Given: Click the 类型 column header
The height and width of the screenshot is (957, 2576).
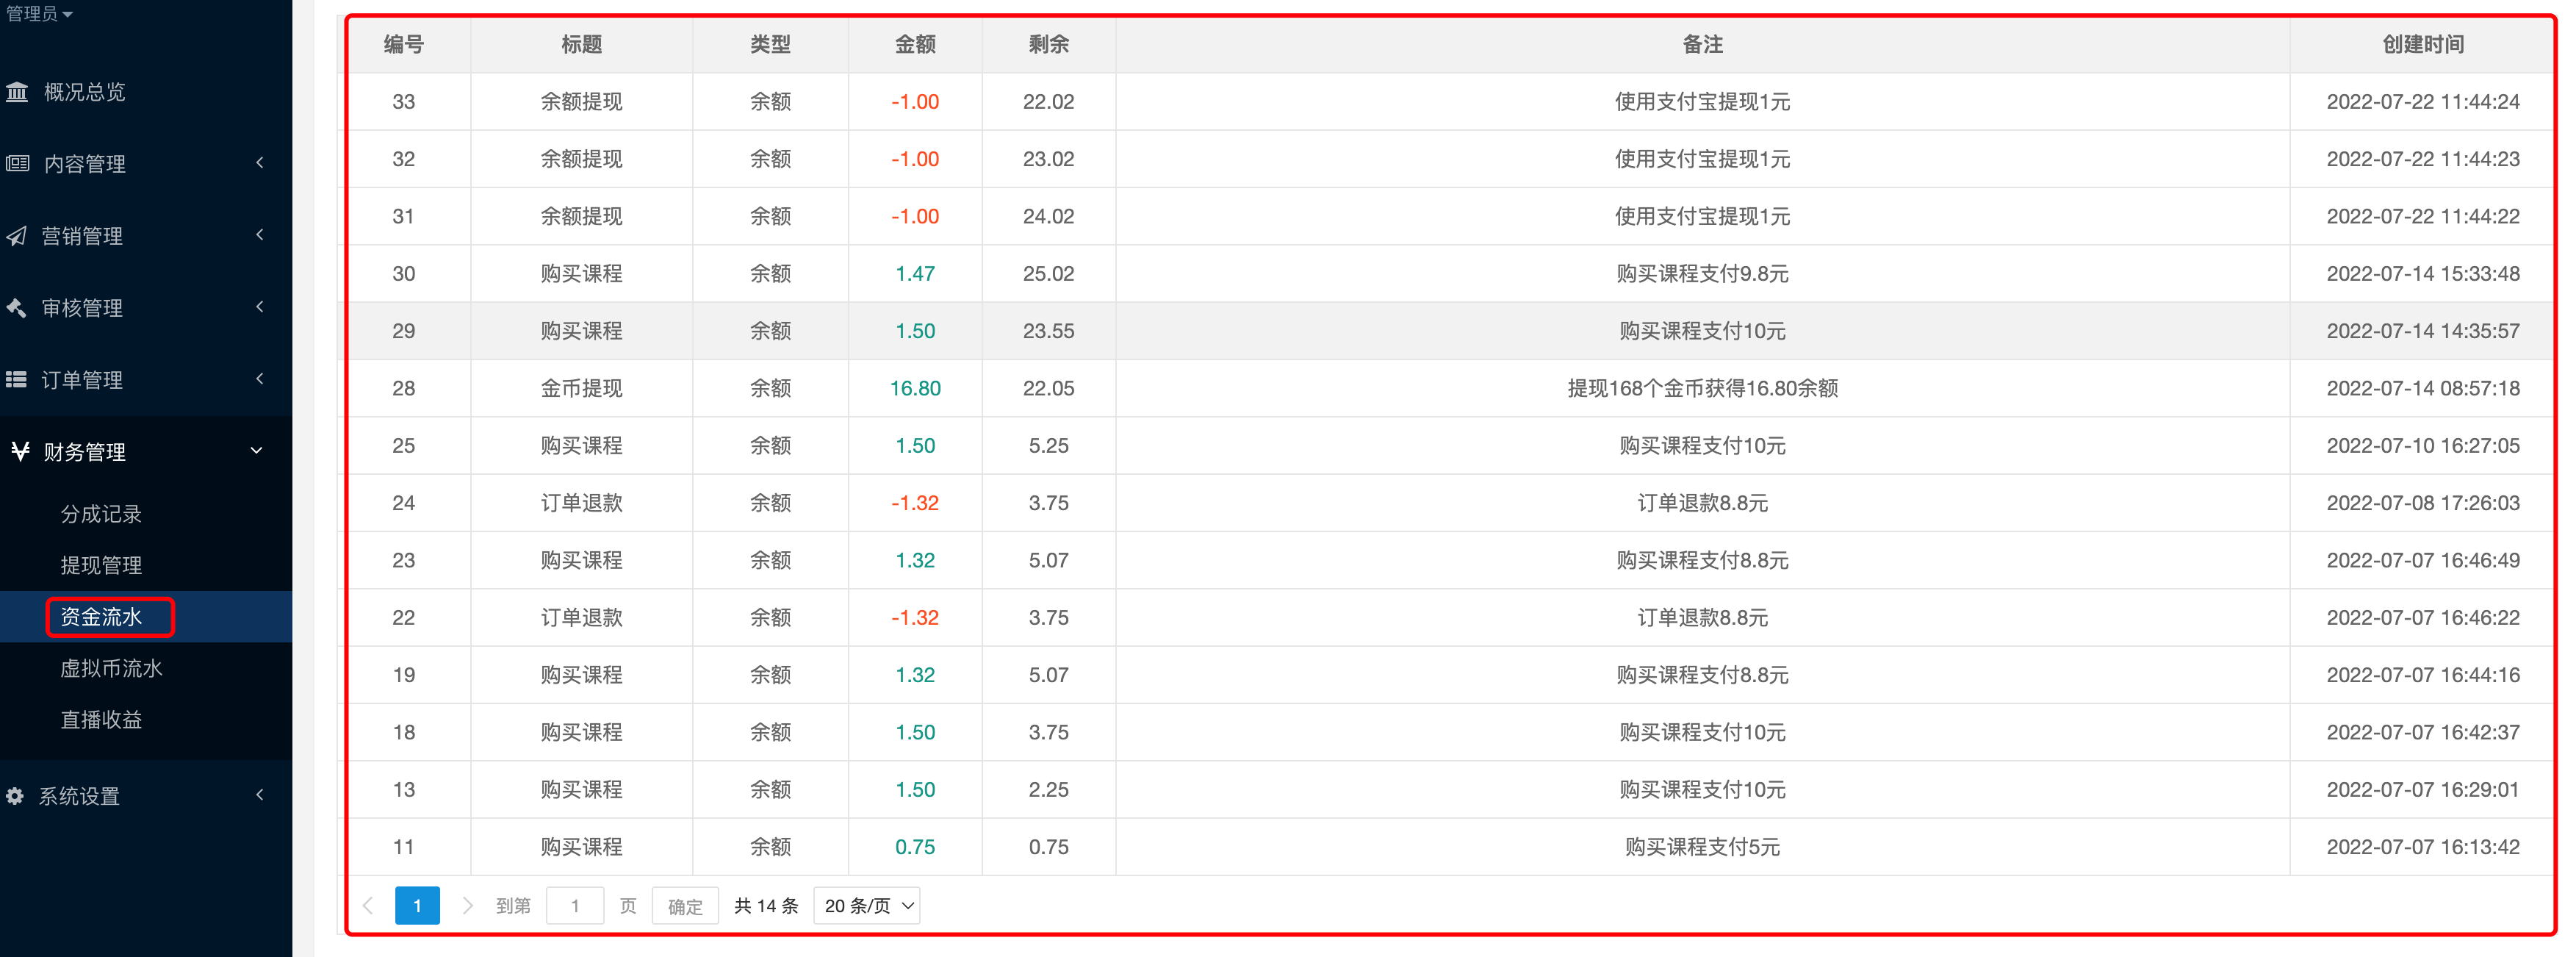Looking at the screenshot, I should (771, 45).
